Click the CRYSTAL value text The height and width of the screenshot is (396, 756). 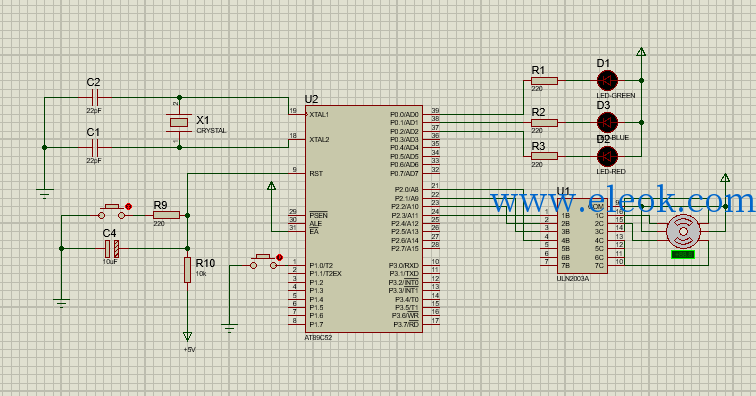211,131
